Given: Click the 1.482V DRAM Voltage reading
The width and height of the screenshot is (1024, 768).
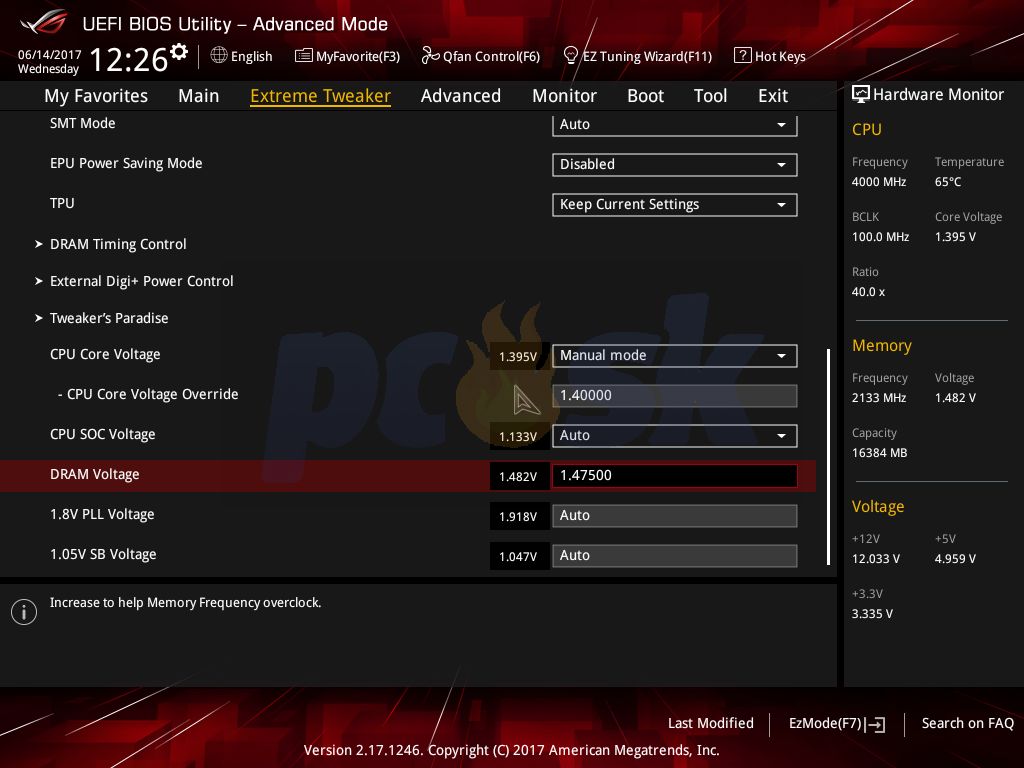Looking at the screenshot, I should (518, 477).
